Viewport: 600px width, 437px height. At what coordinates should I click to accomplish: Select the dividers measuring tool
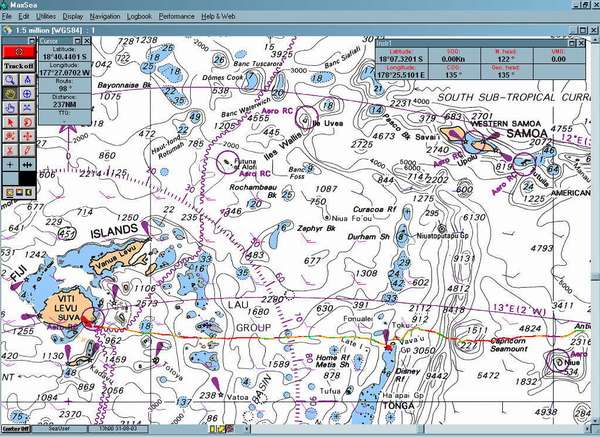[x=27, y=80]
